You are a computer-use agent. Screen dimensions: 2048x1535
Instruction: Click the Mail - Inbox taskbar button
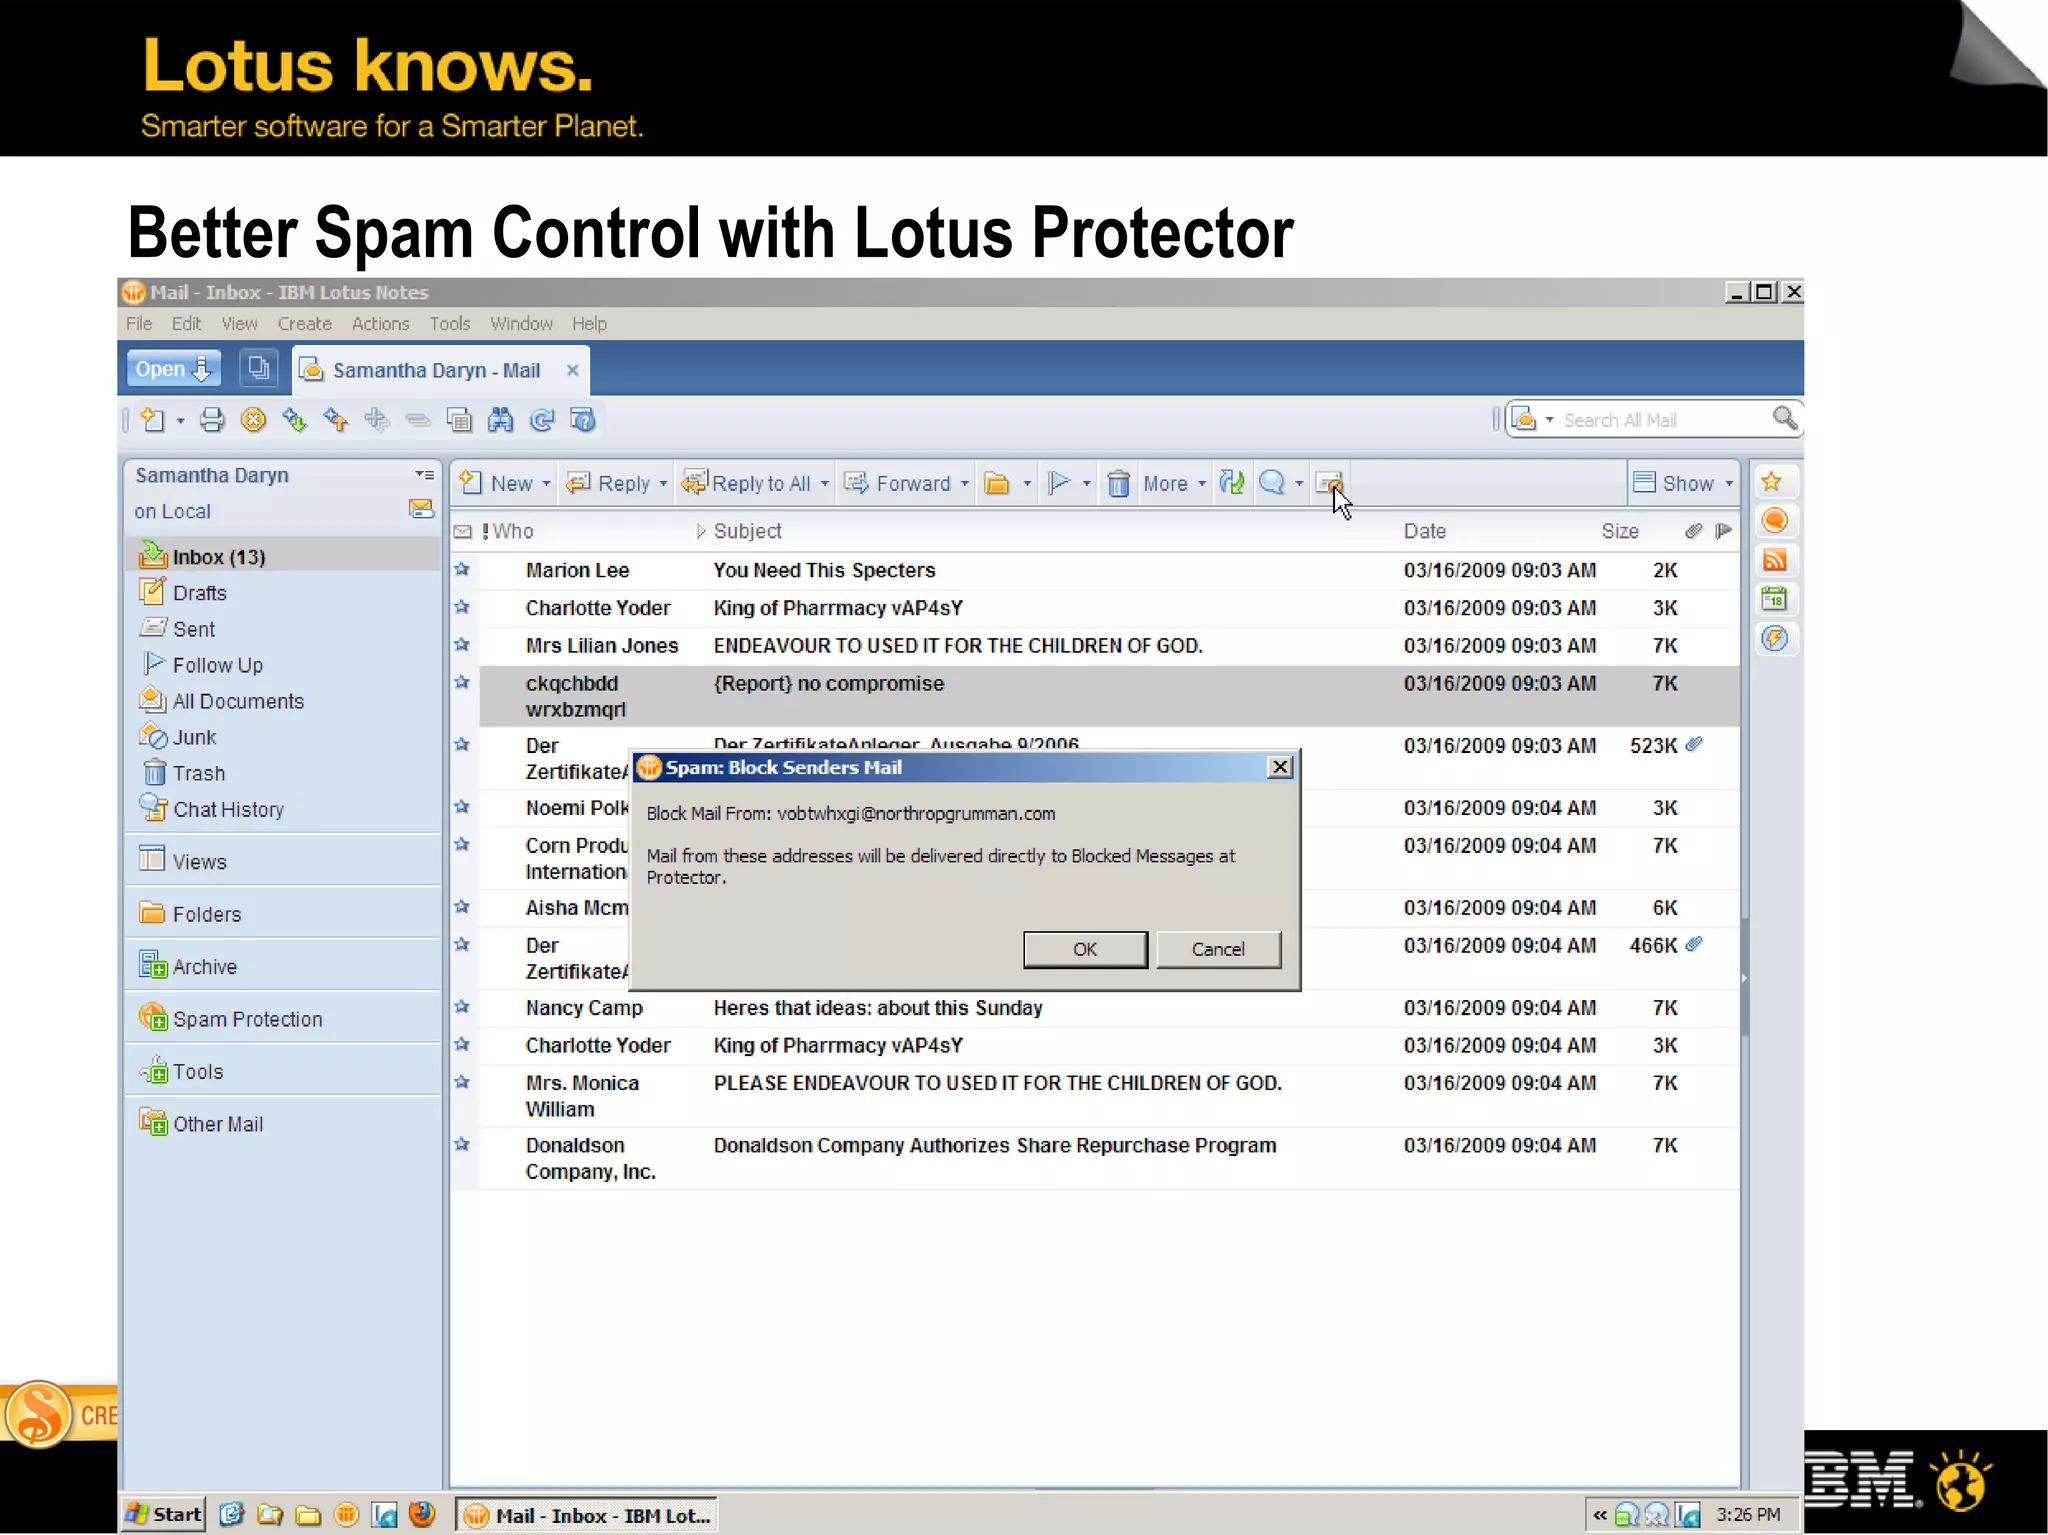[x=588, y=1515]
